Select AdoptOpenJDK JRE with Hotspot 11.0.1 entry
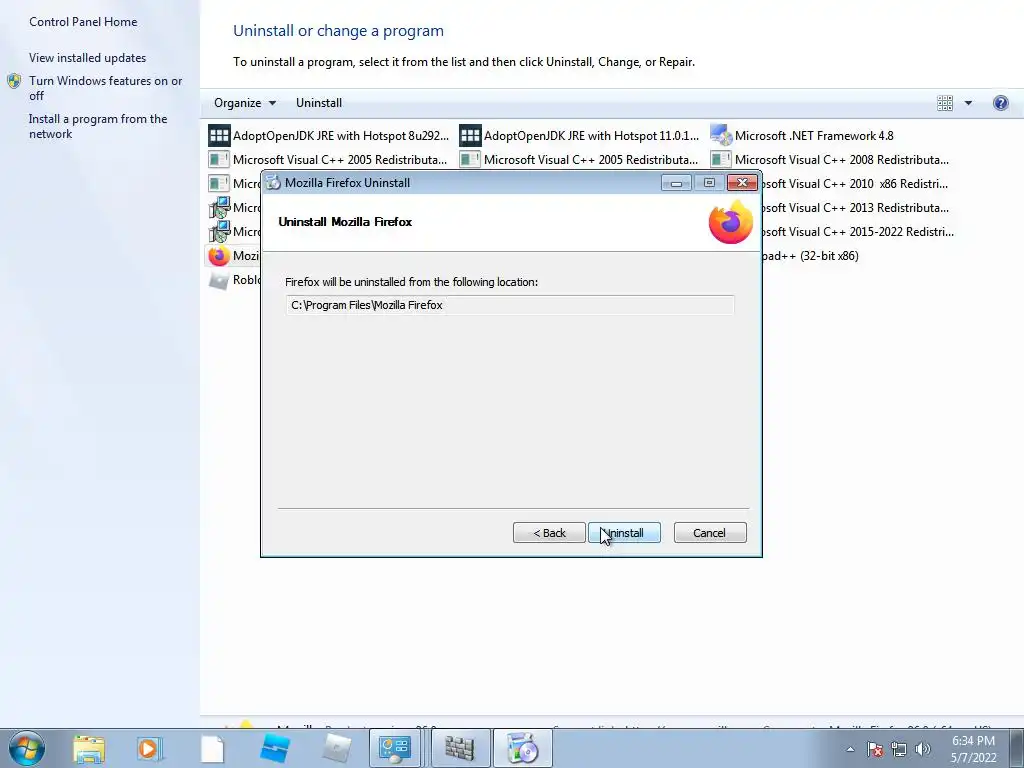 coord(580,136)
